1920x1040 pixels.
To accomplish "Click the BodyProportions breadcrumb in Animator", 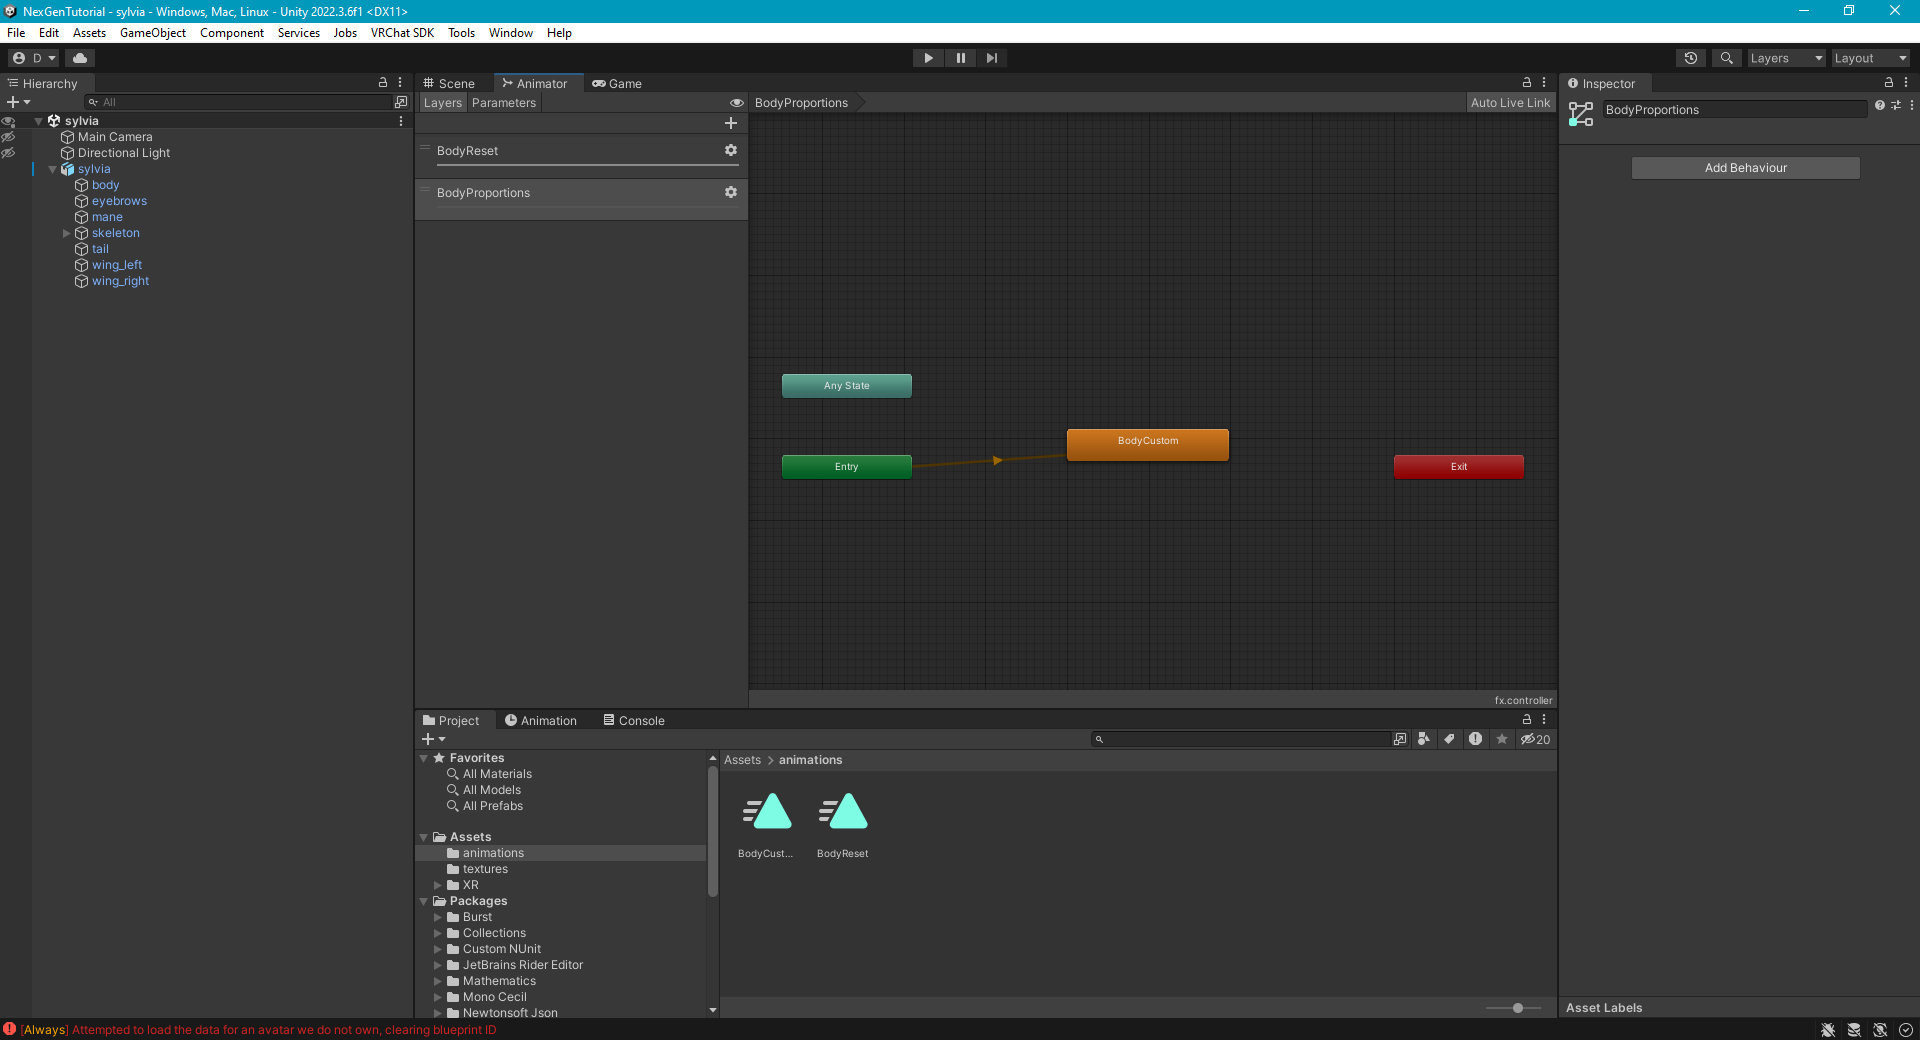I will (x=801, y=103).
